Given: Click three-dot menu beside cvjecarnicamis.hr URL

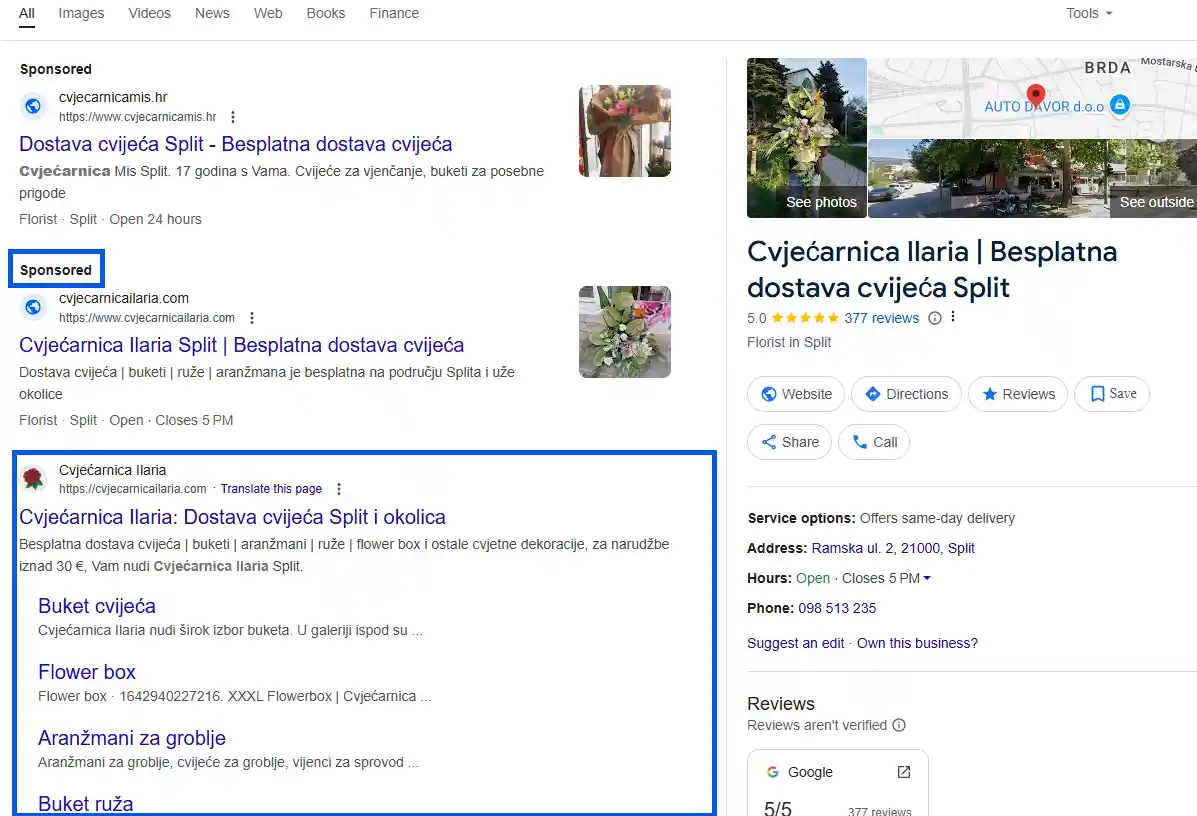Looking at the screenshot, I should pos(234,117).
